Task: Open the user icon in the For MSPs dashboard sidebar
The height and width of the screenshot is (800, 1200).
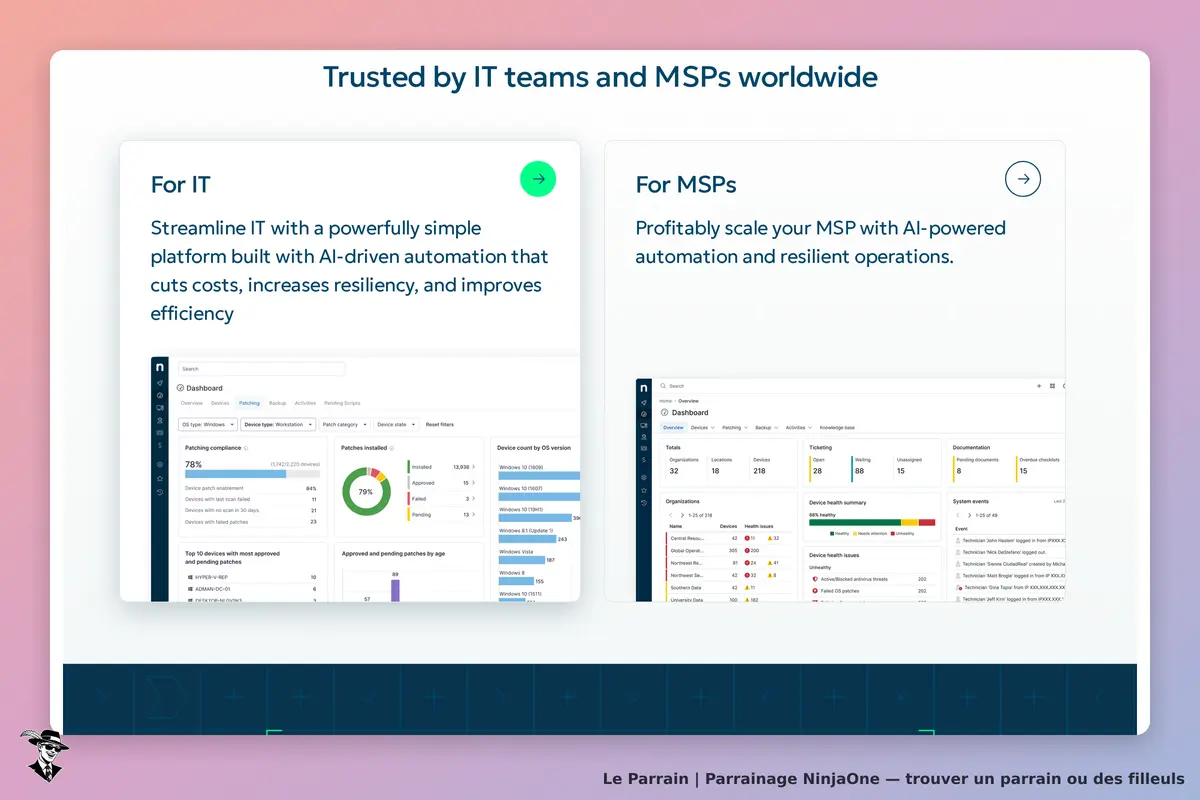Action: [644, 438]
